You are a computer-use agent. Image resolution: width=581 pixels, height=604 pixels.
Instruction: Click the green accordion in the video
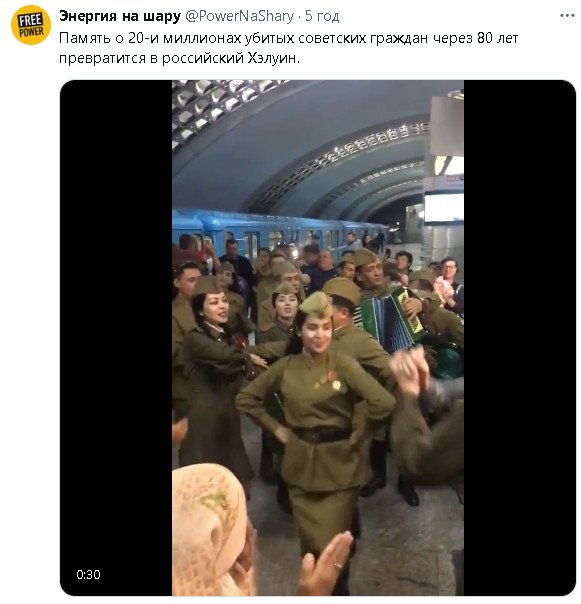click(x=389, y=320)
